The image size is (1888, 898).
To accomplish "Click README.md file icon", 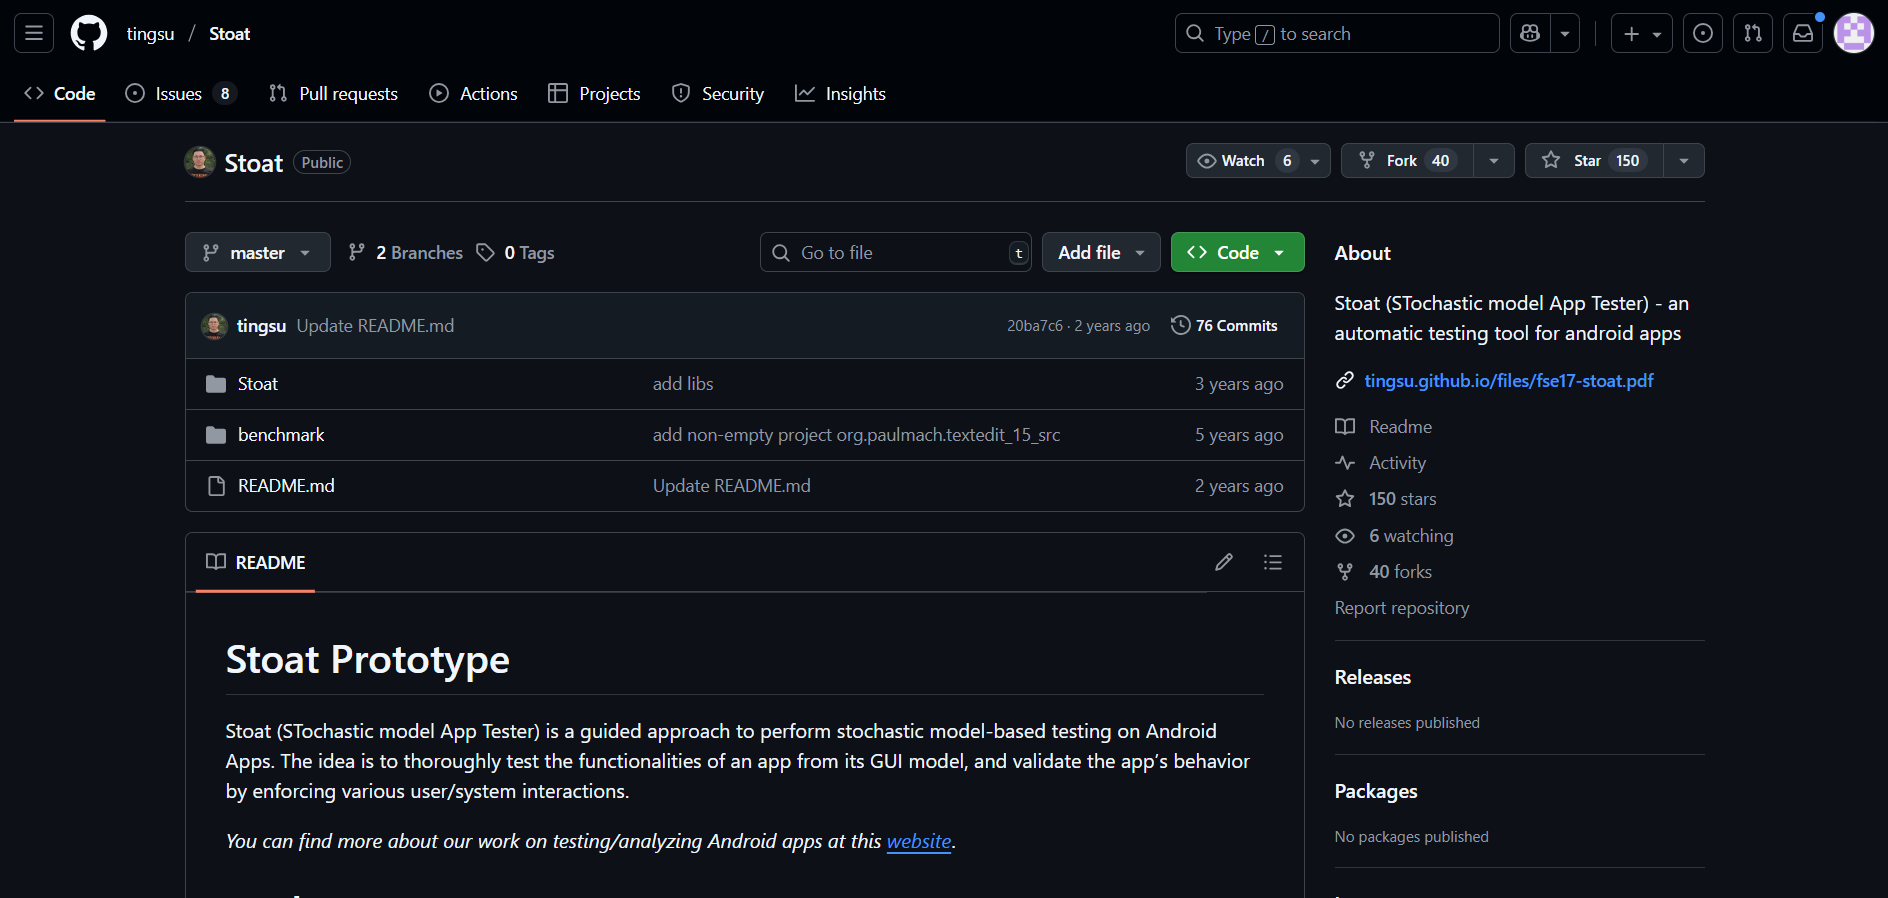I will (216, 486).
